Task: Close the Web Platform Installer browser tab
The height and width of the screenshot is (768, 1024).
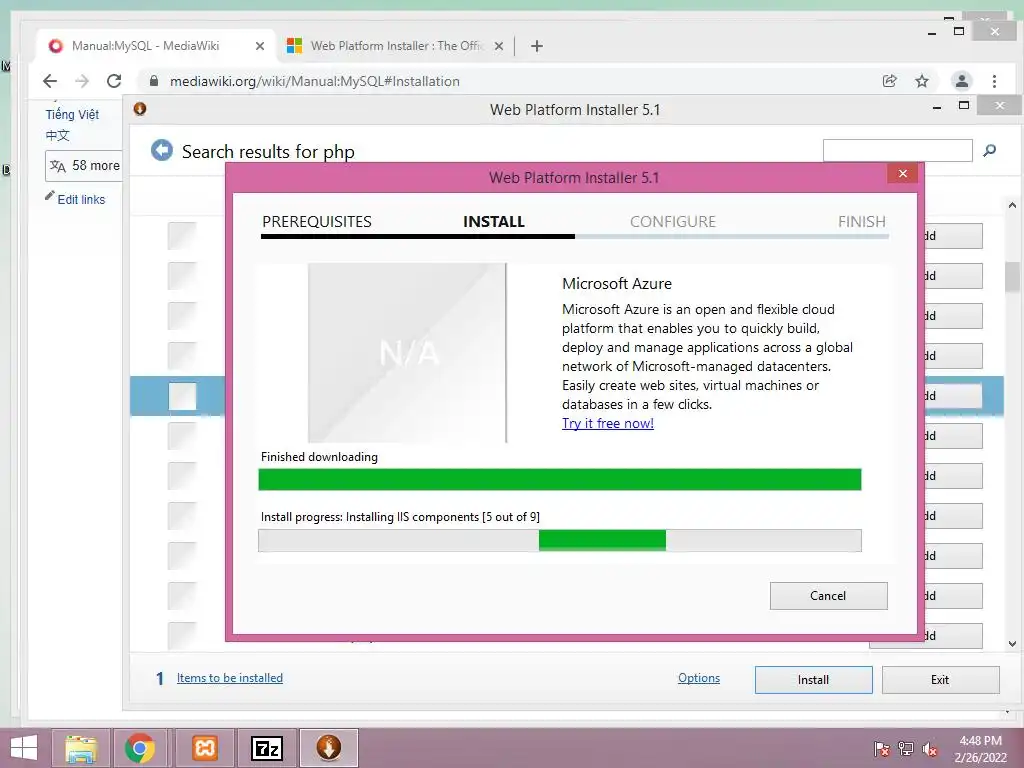Action: click(498, 46)
